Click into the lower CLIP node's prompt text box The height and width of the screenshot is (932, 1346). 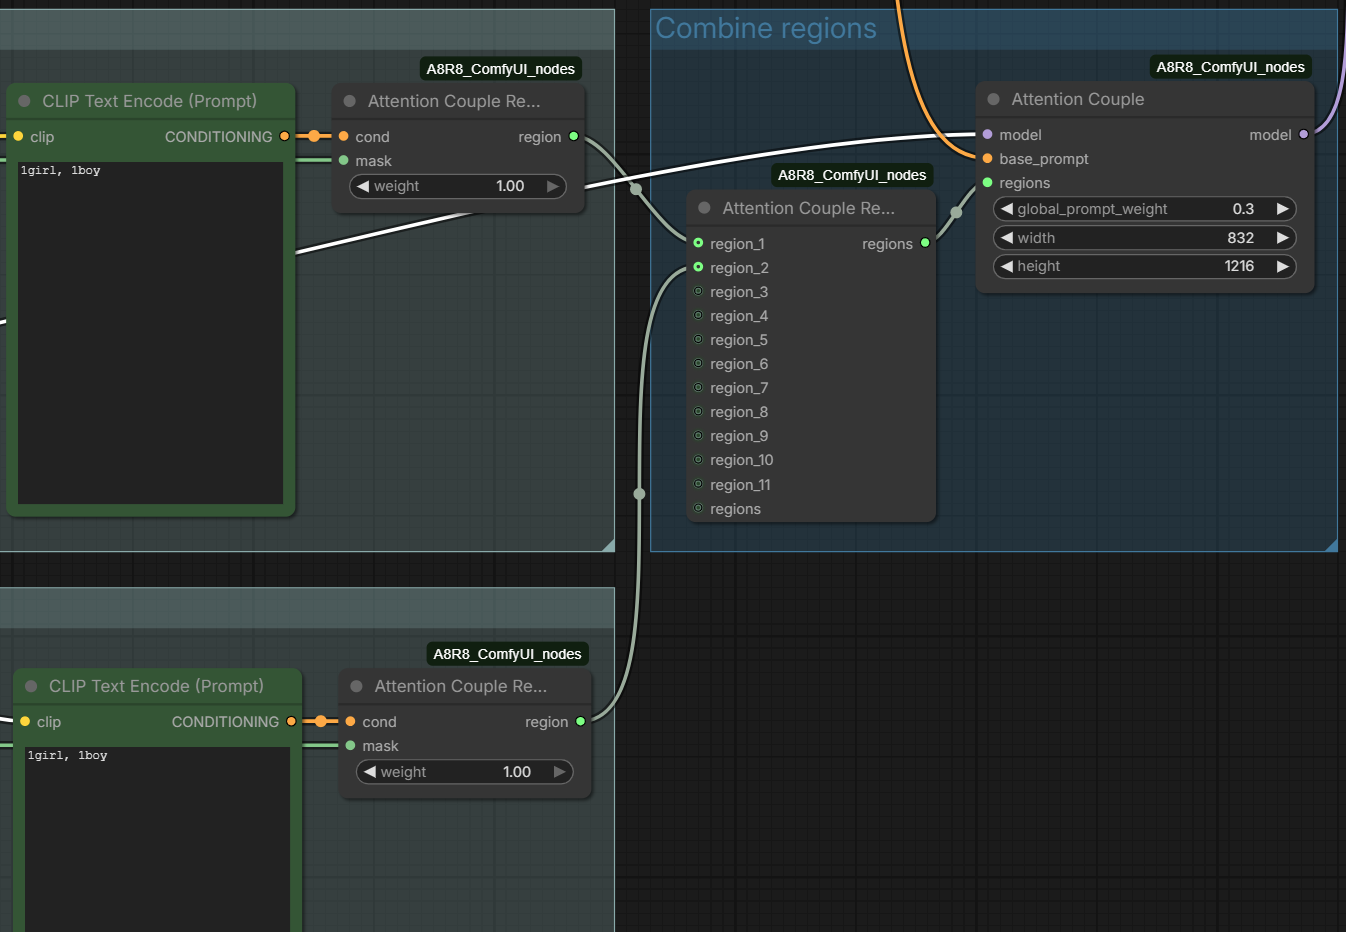click(x=157, y=839)
